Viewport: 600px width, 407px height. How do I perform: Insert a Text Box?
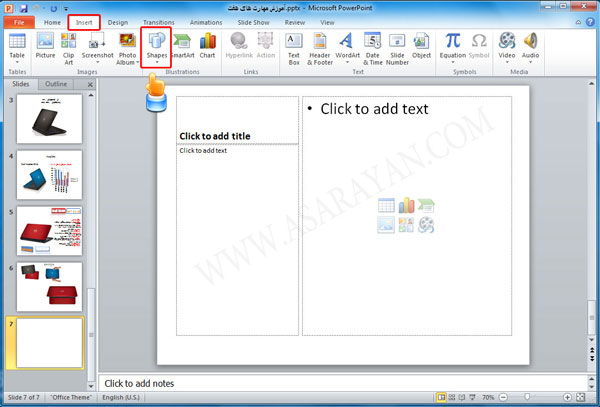[294, 46]
